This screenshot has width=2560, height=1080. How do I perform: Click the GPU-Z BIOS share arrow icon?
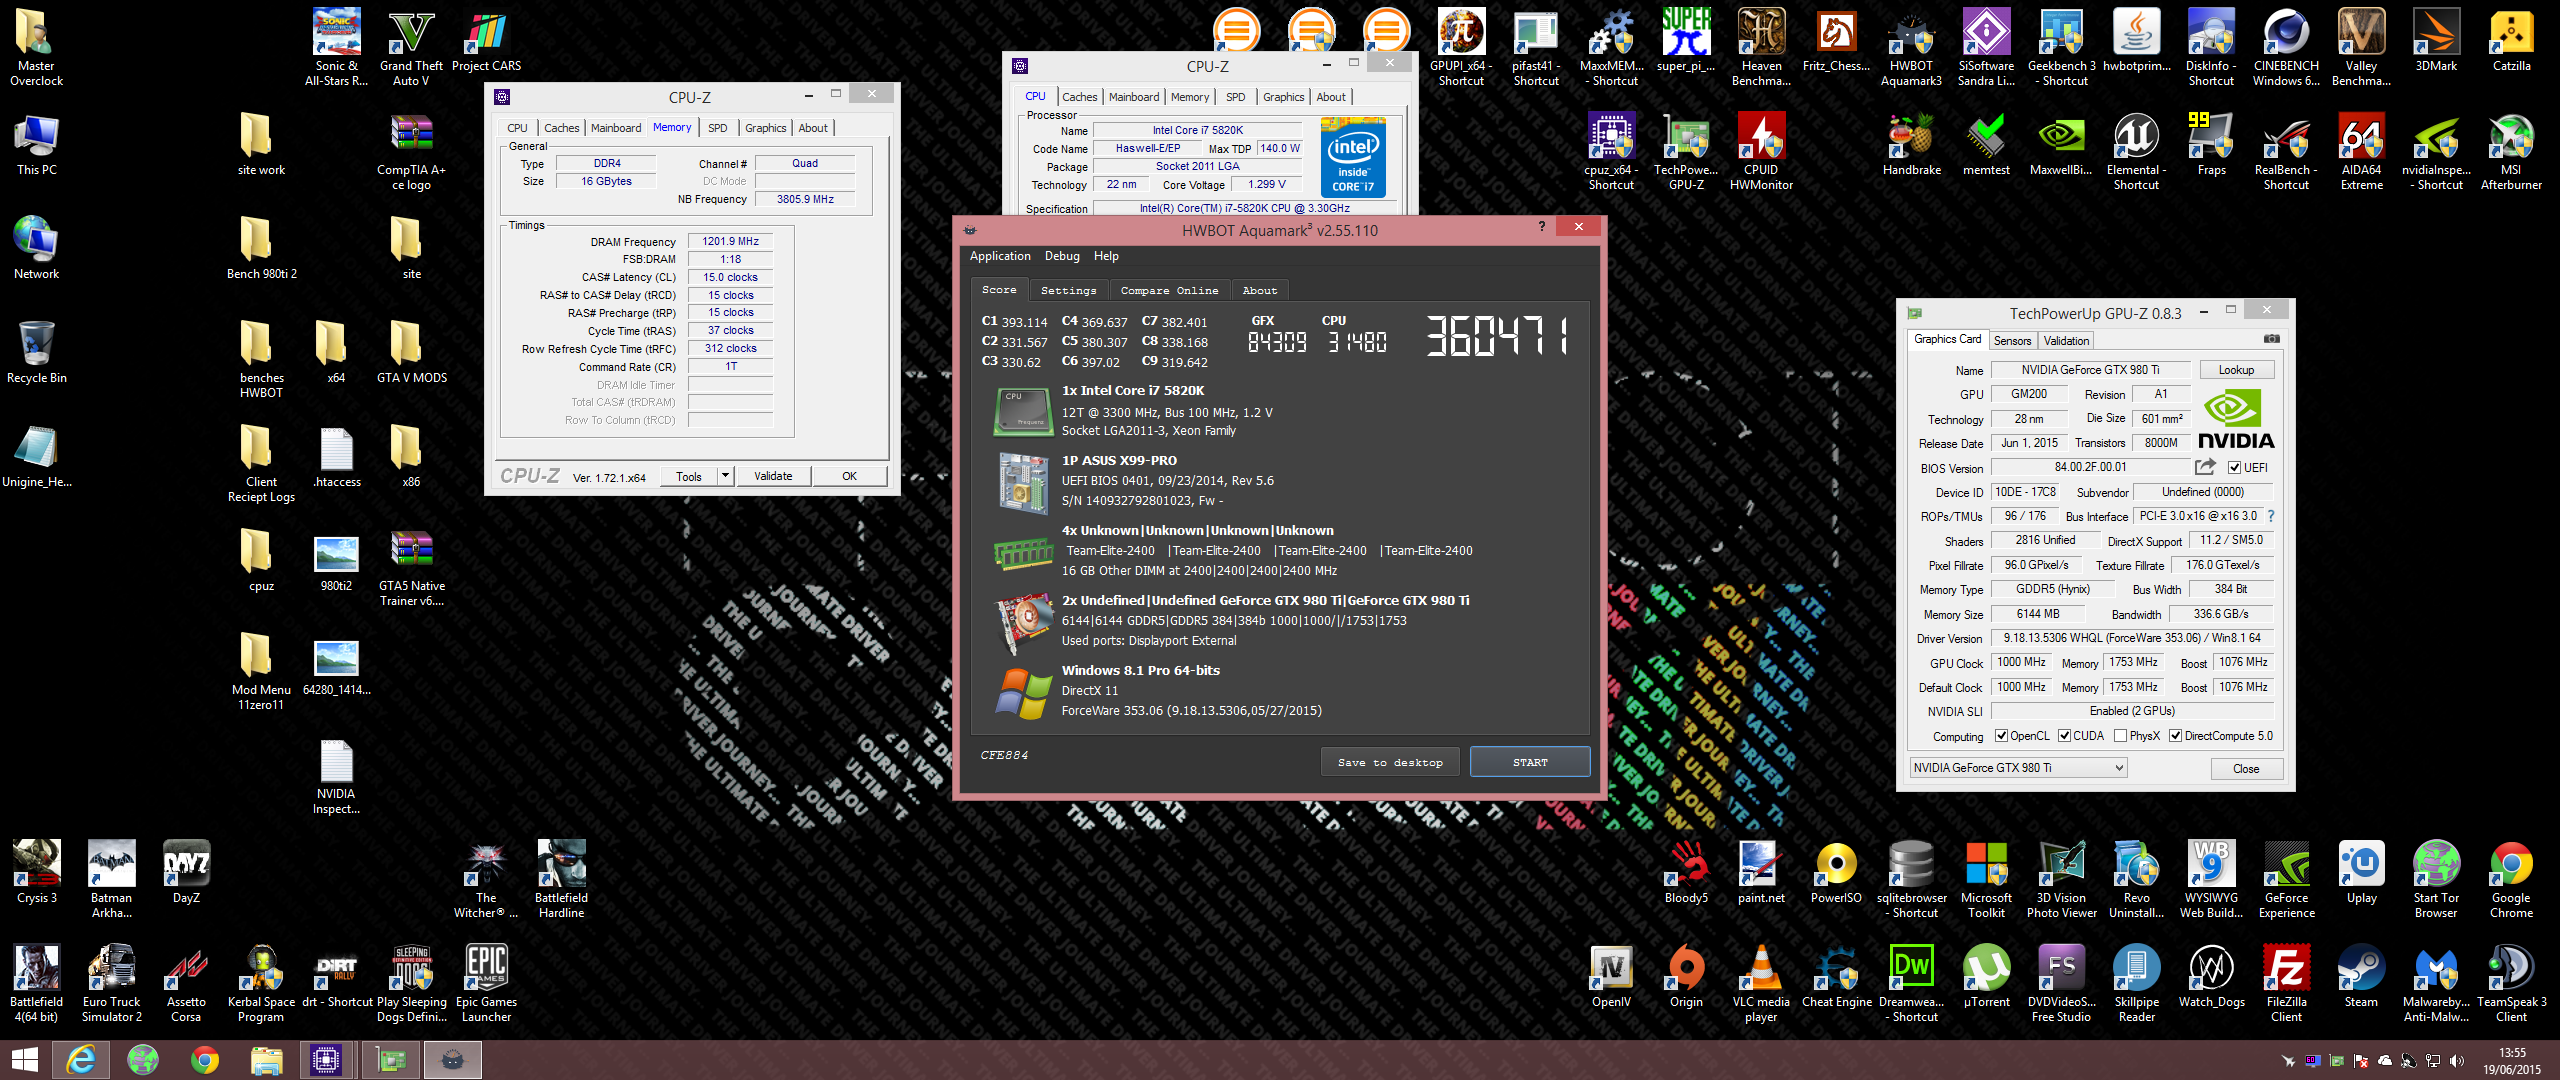click(2205, 467)
